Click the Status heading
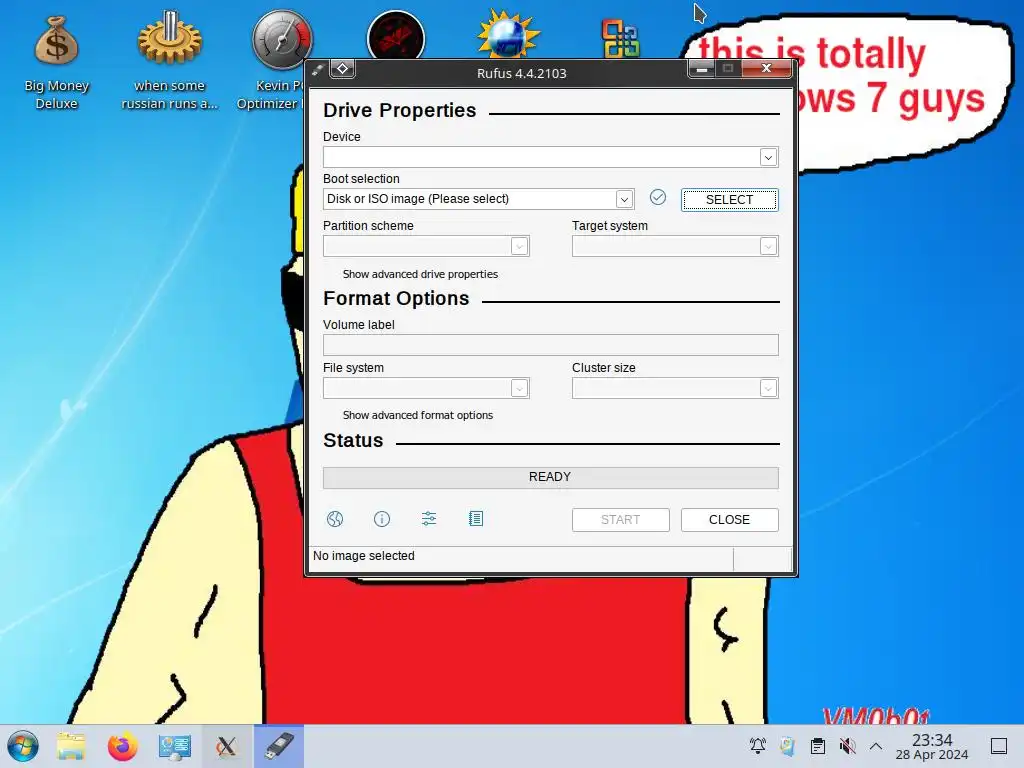The image size is (1024, 768). pyautogui.click(x=353, y=441)
